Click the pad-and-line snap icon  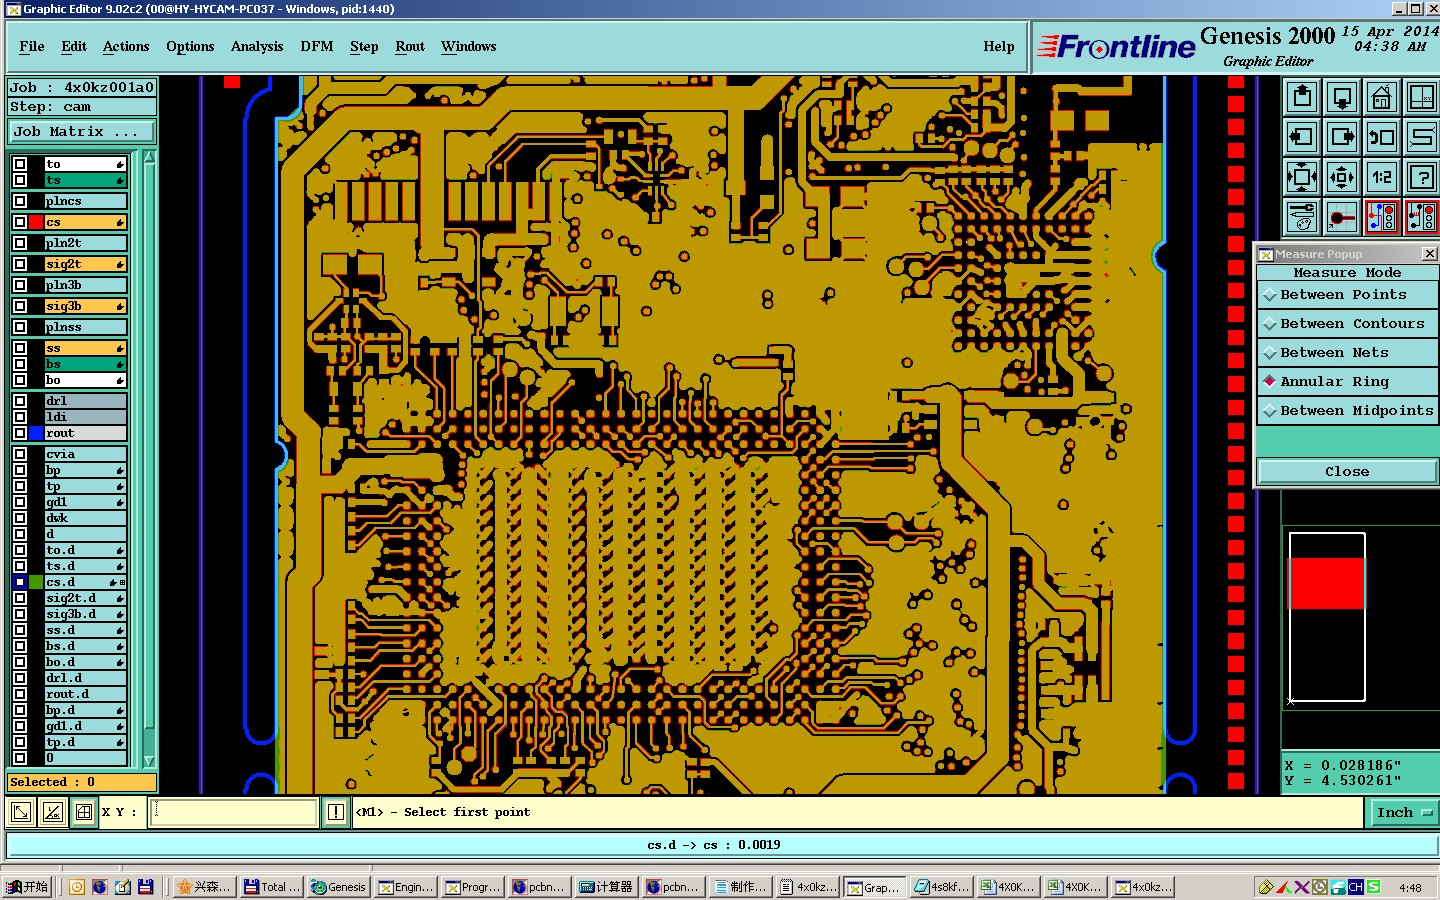coord(1342,217)
